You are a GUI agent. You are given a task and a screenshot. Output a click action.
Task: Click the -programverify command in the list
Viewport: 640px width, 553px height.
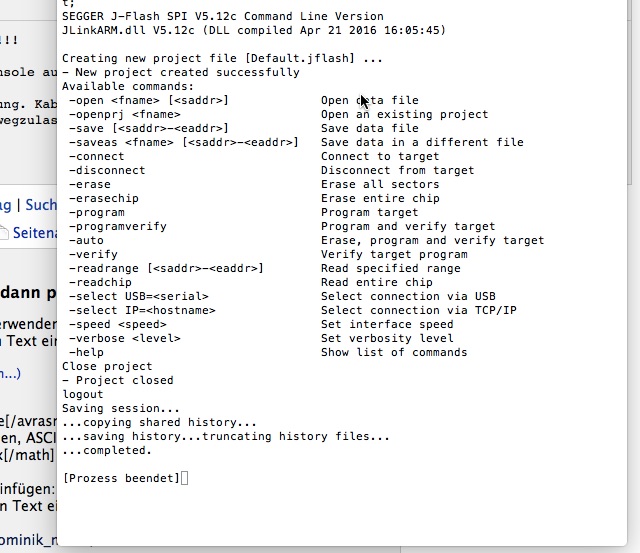click(118, 227)
